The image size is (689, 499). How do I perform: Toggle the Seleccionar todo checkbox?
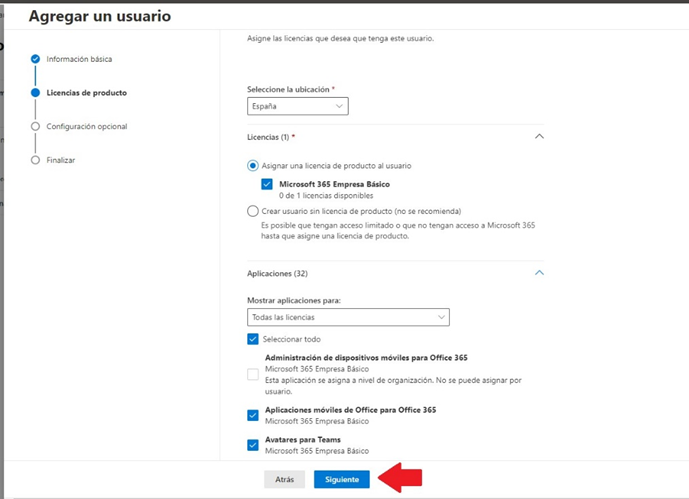point(253,339)
